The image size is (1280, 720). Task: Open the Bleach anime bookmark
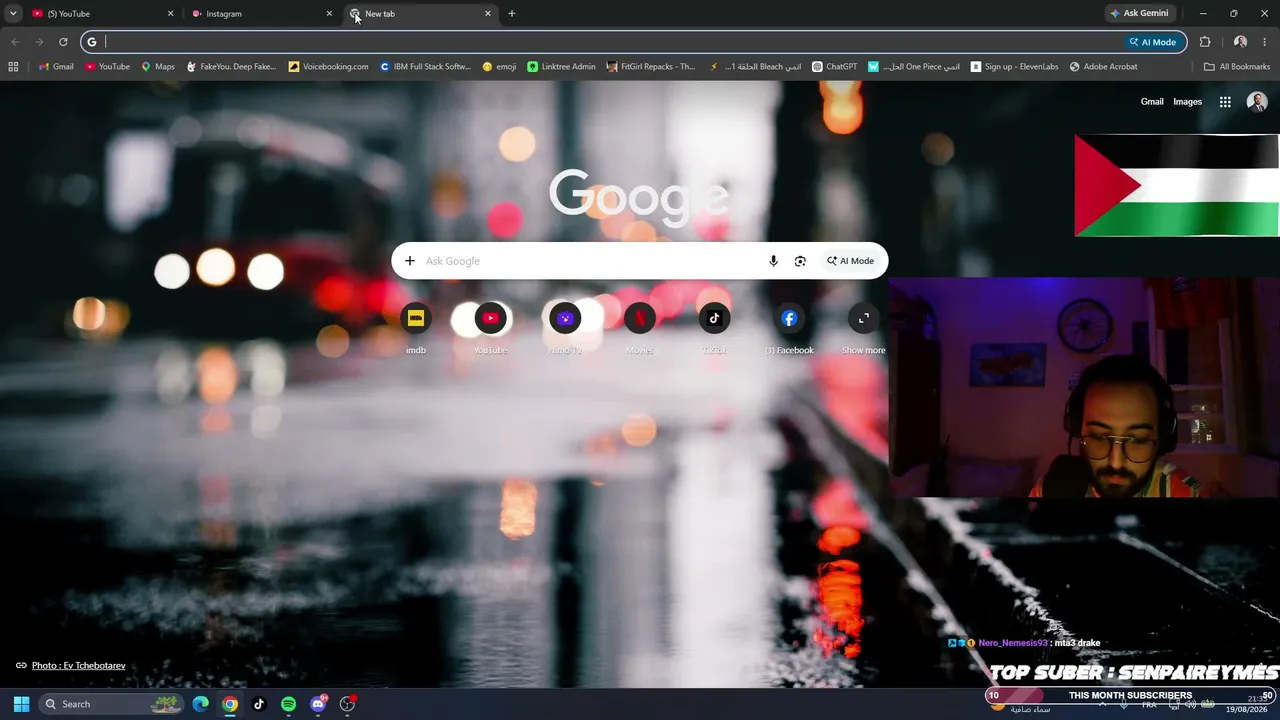(x=755, y=67)
